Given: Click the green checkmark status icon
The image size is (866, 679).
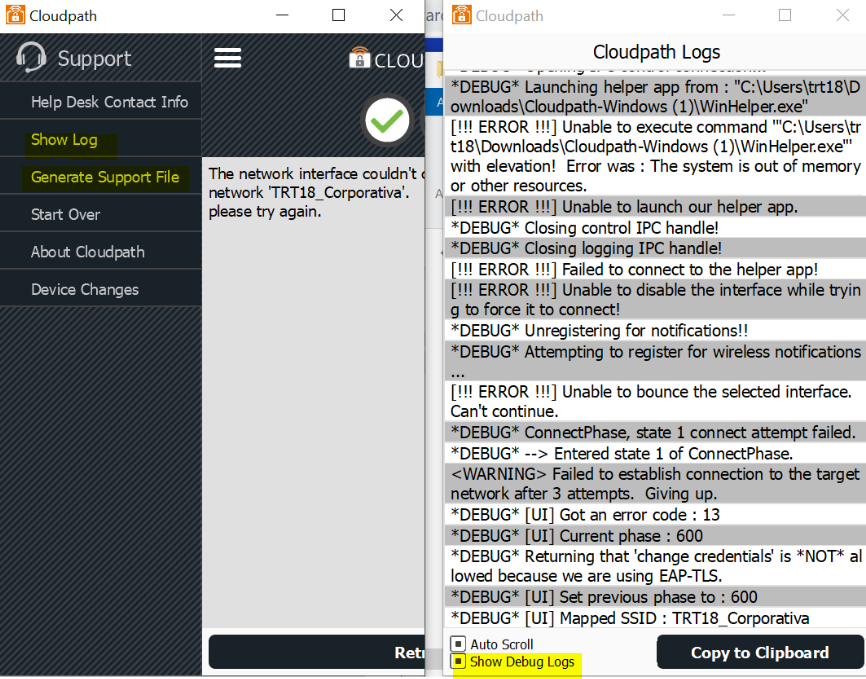Looking at the screenshot, I should click(387, 120).
